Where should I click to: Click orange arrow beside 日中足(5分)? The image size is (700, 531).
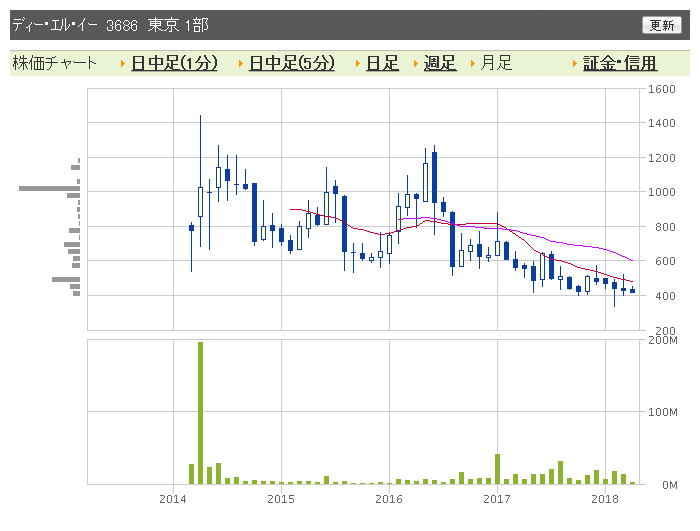pos(241,63)
